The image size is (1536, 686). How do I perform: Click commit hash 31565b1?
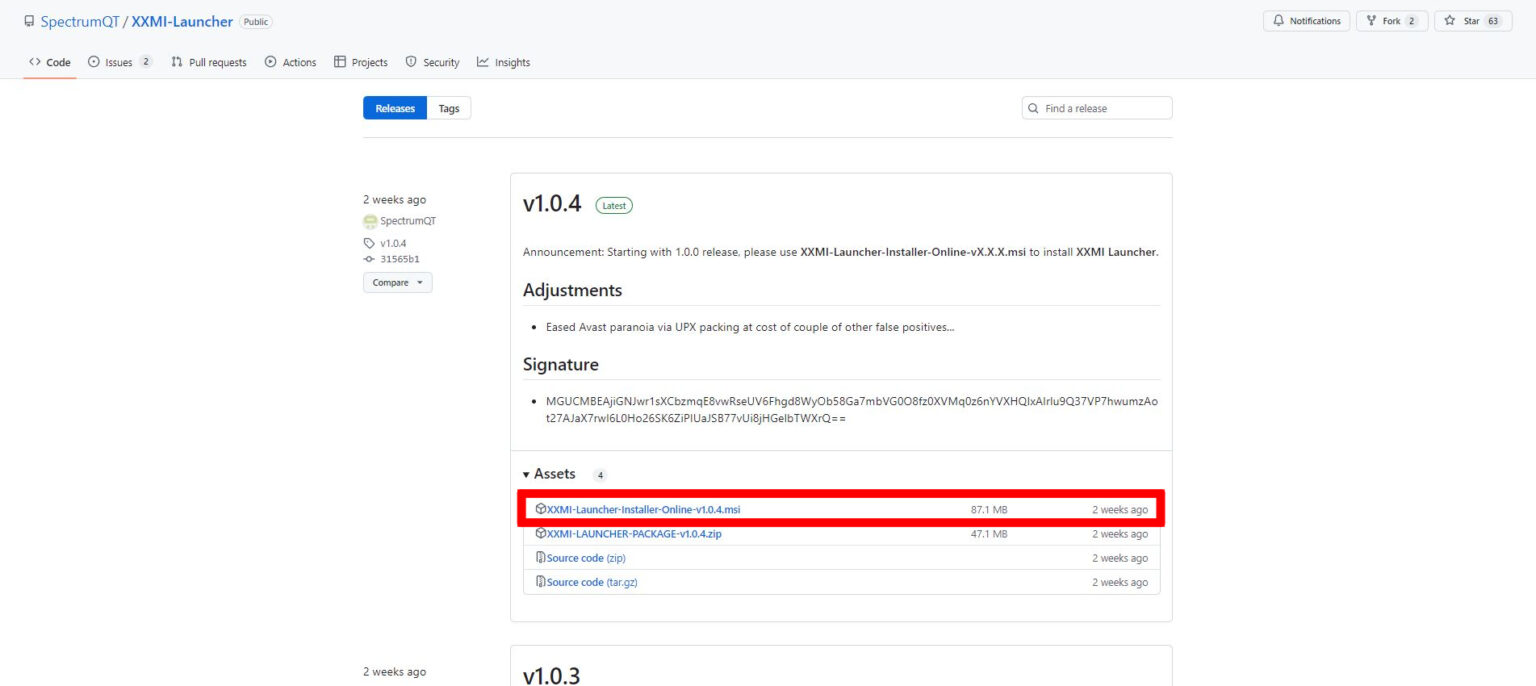(x=398, y=259)
